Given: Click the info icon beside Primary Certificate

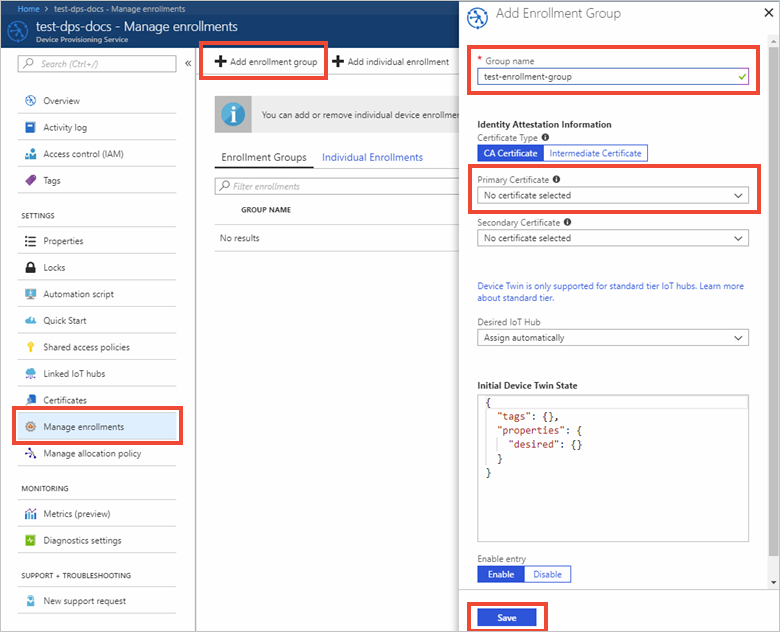Looking at the screenshot, I should [x=556, y=179].
